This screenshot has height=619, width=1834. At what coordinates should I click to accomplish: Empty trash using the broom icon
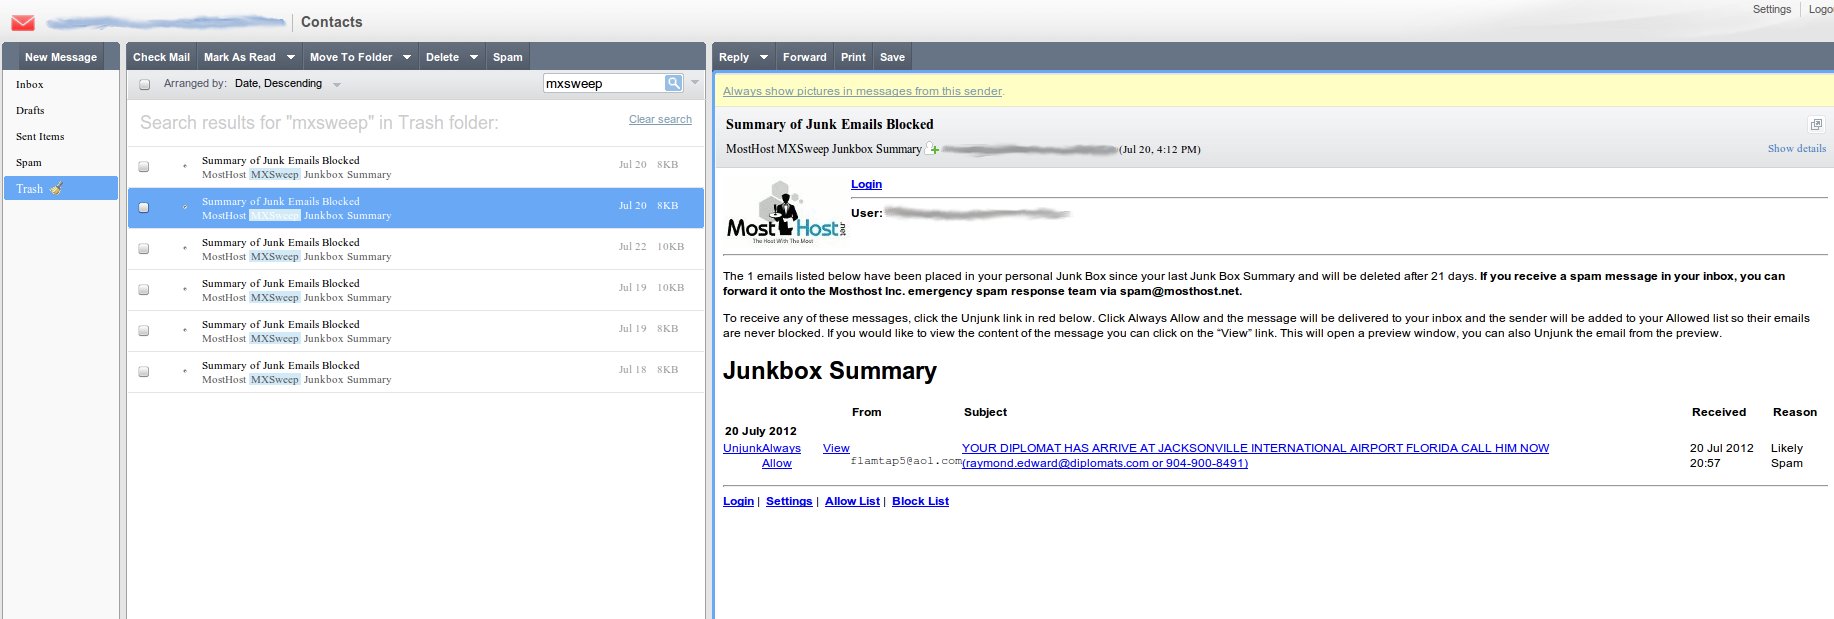pyautogui.click(x=57, y=188)
